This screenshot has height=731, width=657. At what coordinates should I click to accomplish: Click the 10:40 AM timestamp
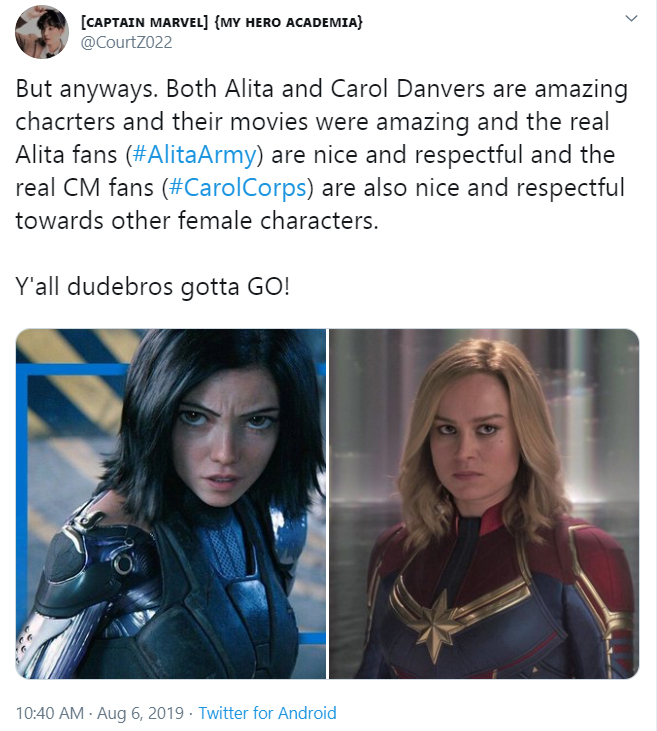click(x=50, y=713)
